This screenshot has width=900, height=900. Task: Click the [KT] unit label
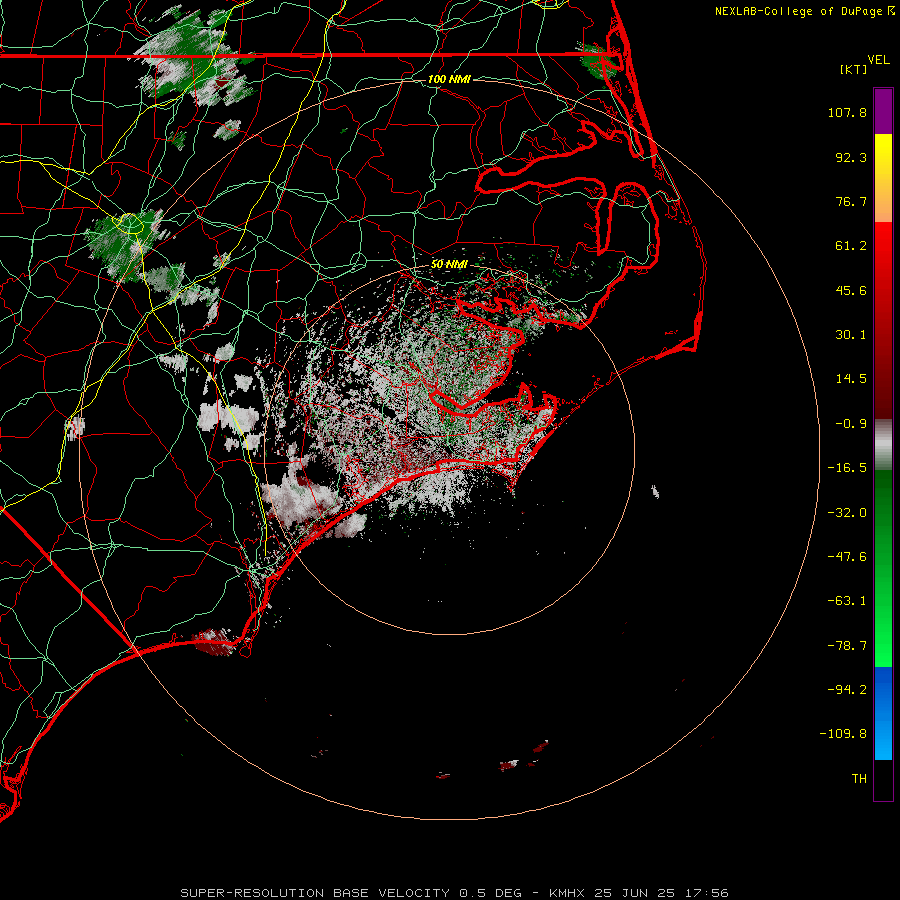pos(854,69)
